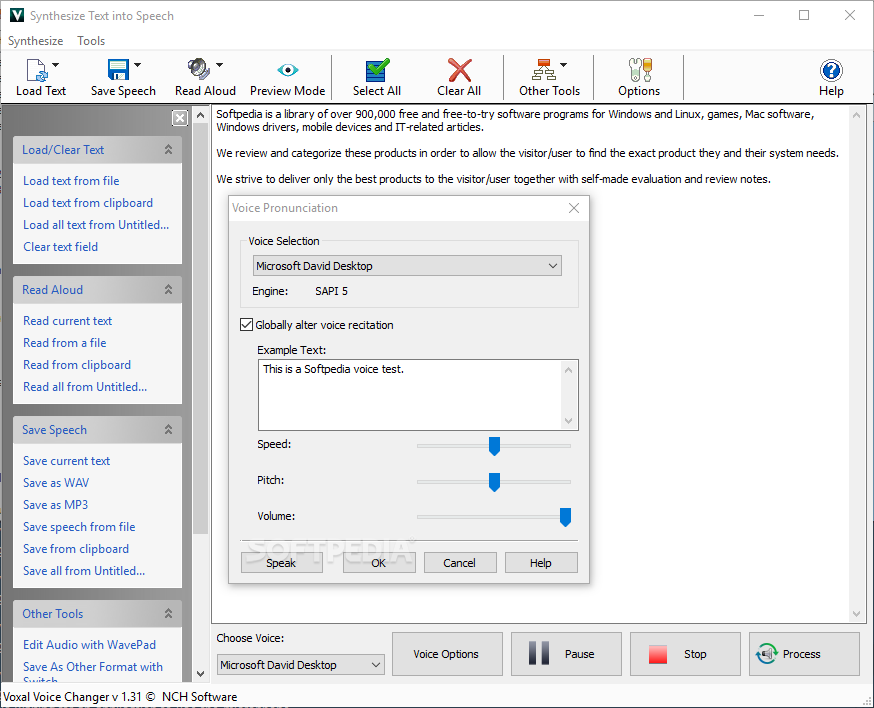Toggle Preview Mode eye icon

click(x=288, y=70)
